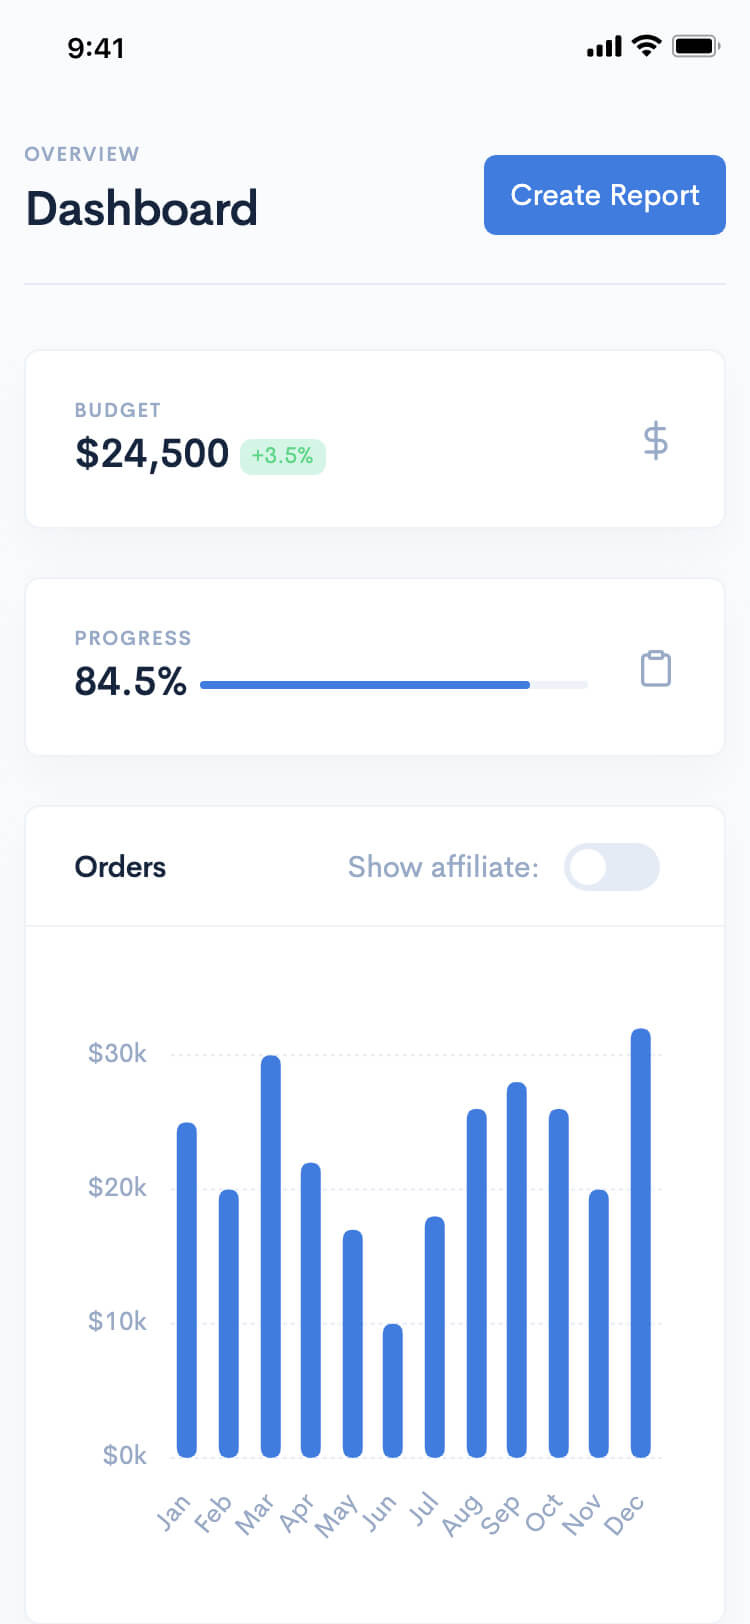Viewport: 750px width, 1624px height.
Task: Click the 84.5% progress bar
Action: pos(394,685)
